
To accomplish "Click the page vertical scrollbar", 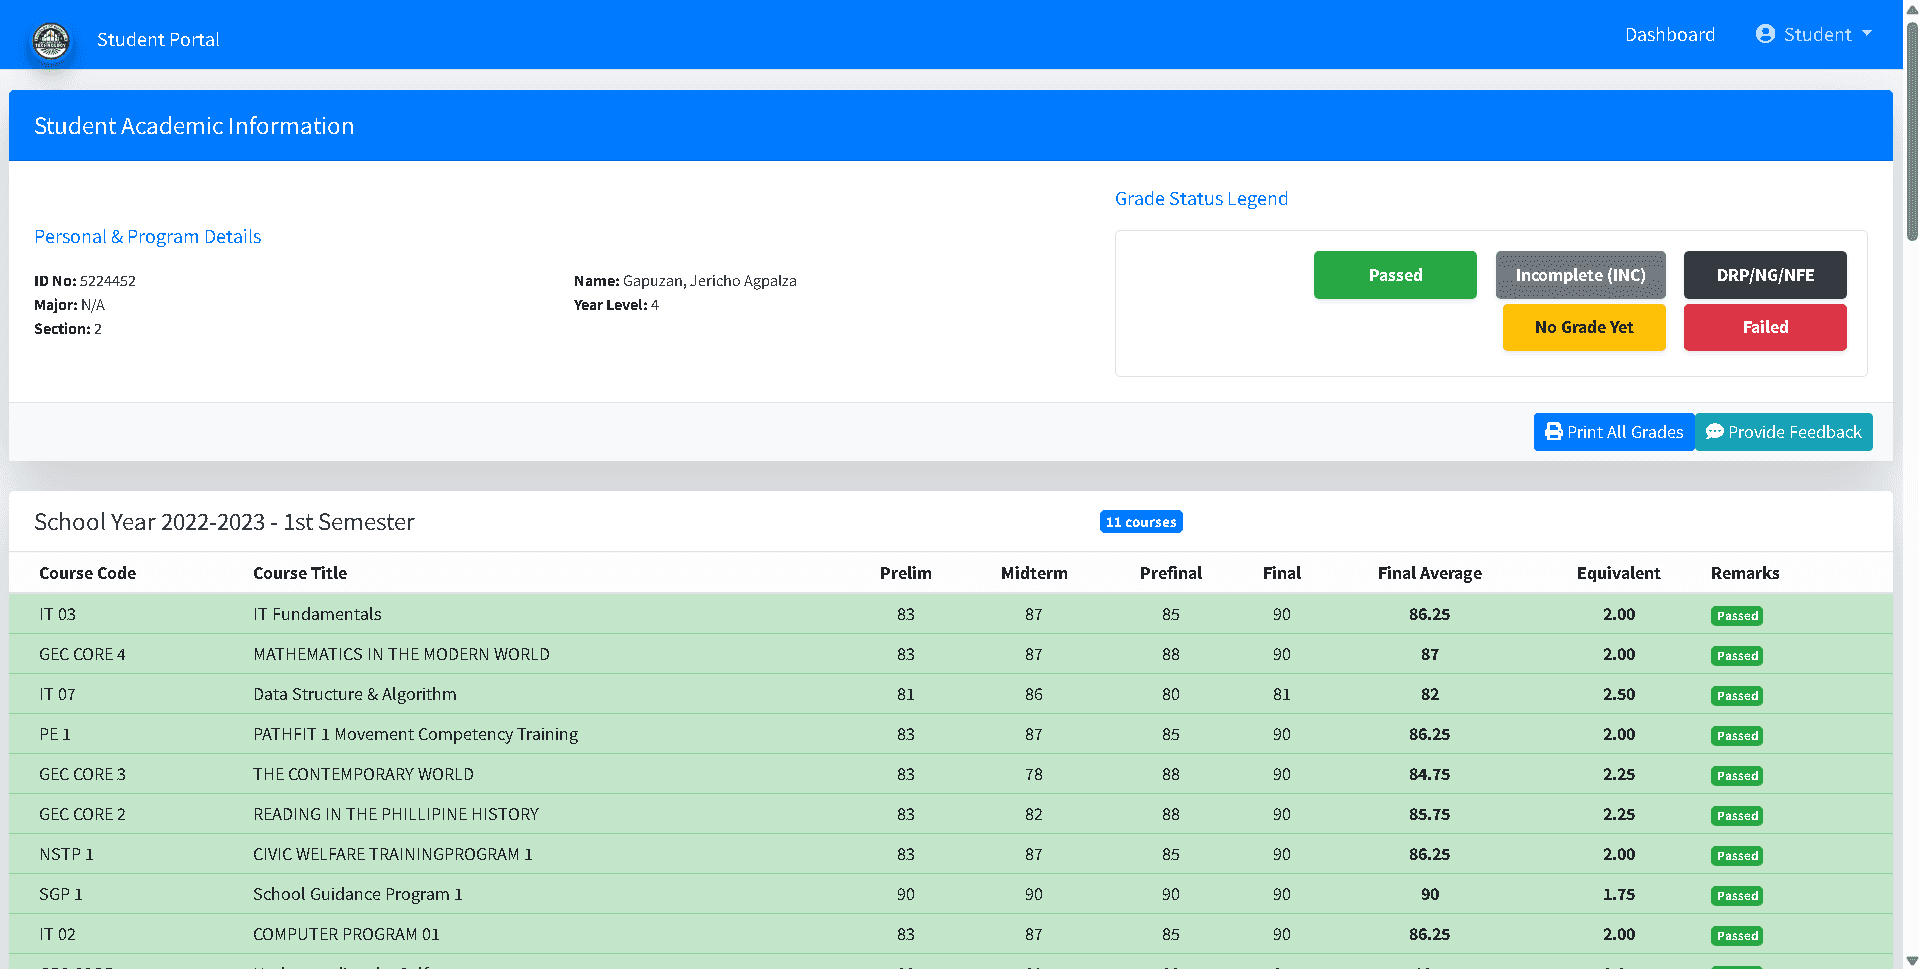I will pyautogui.click(x=1911, y=130).
